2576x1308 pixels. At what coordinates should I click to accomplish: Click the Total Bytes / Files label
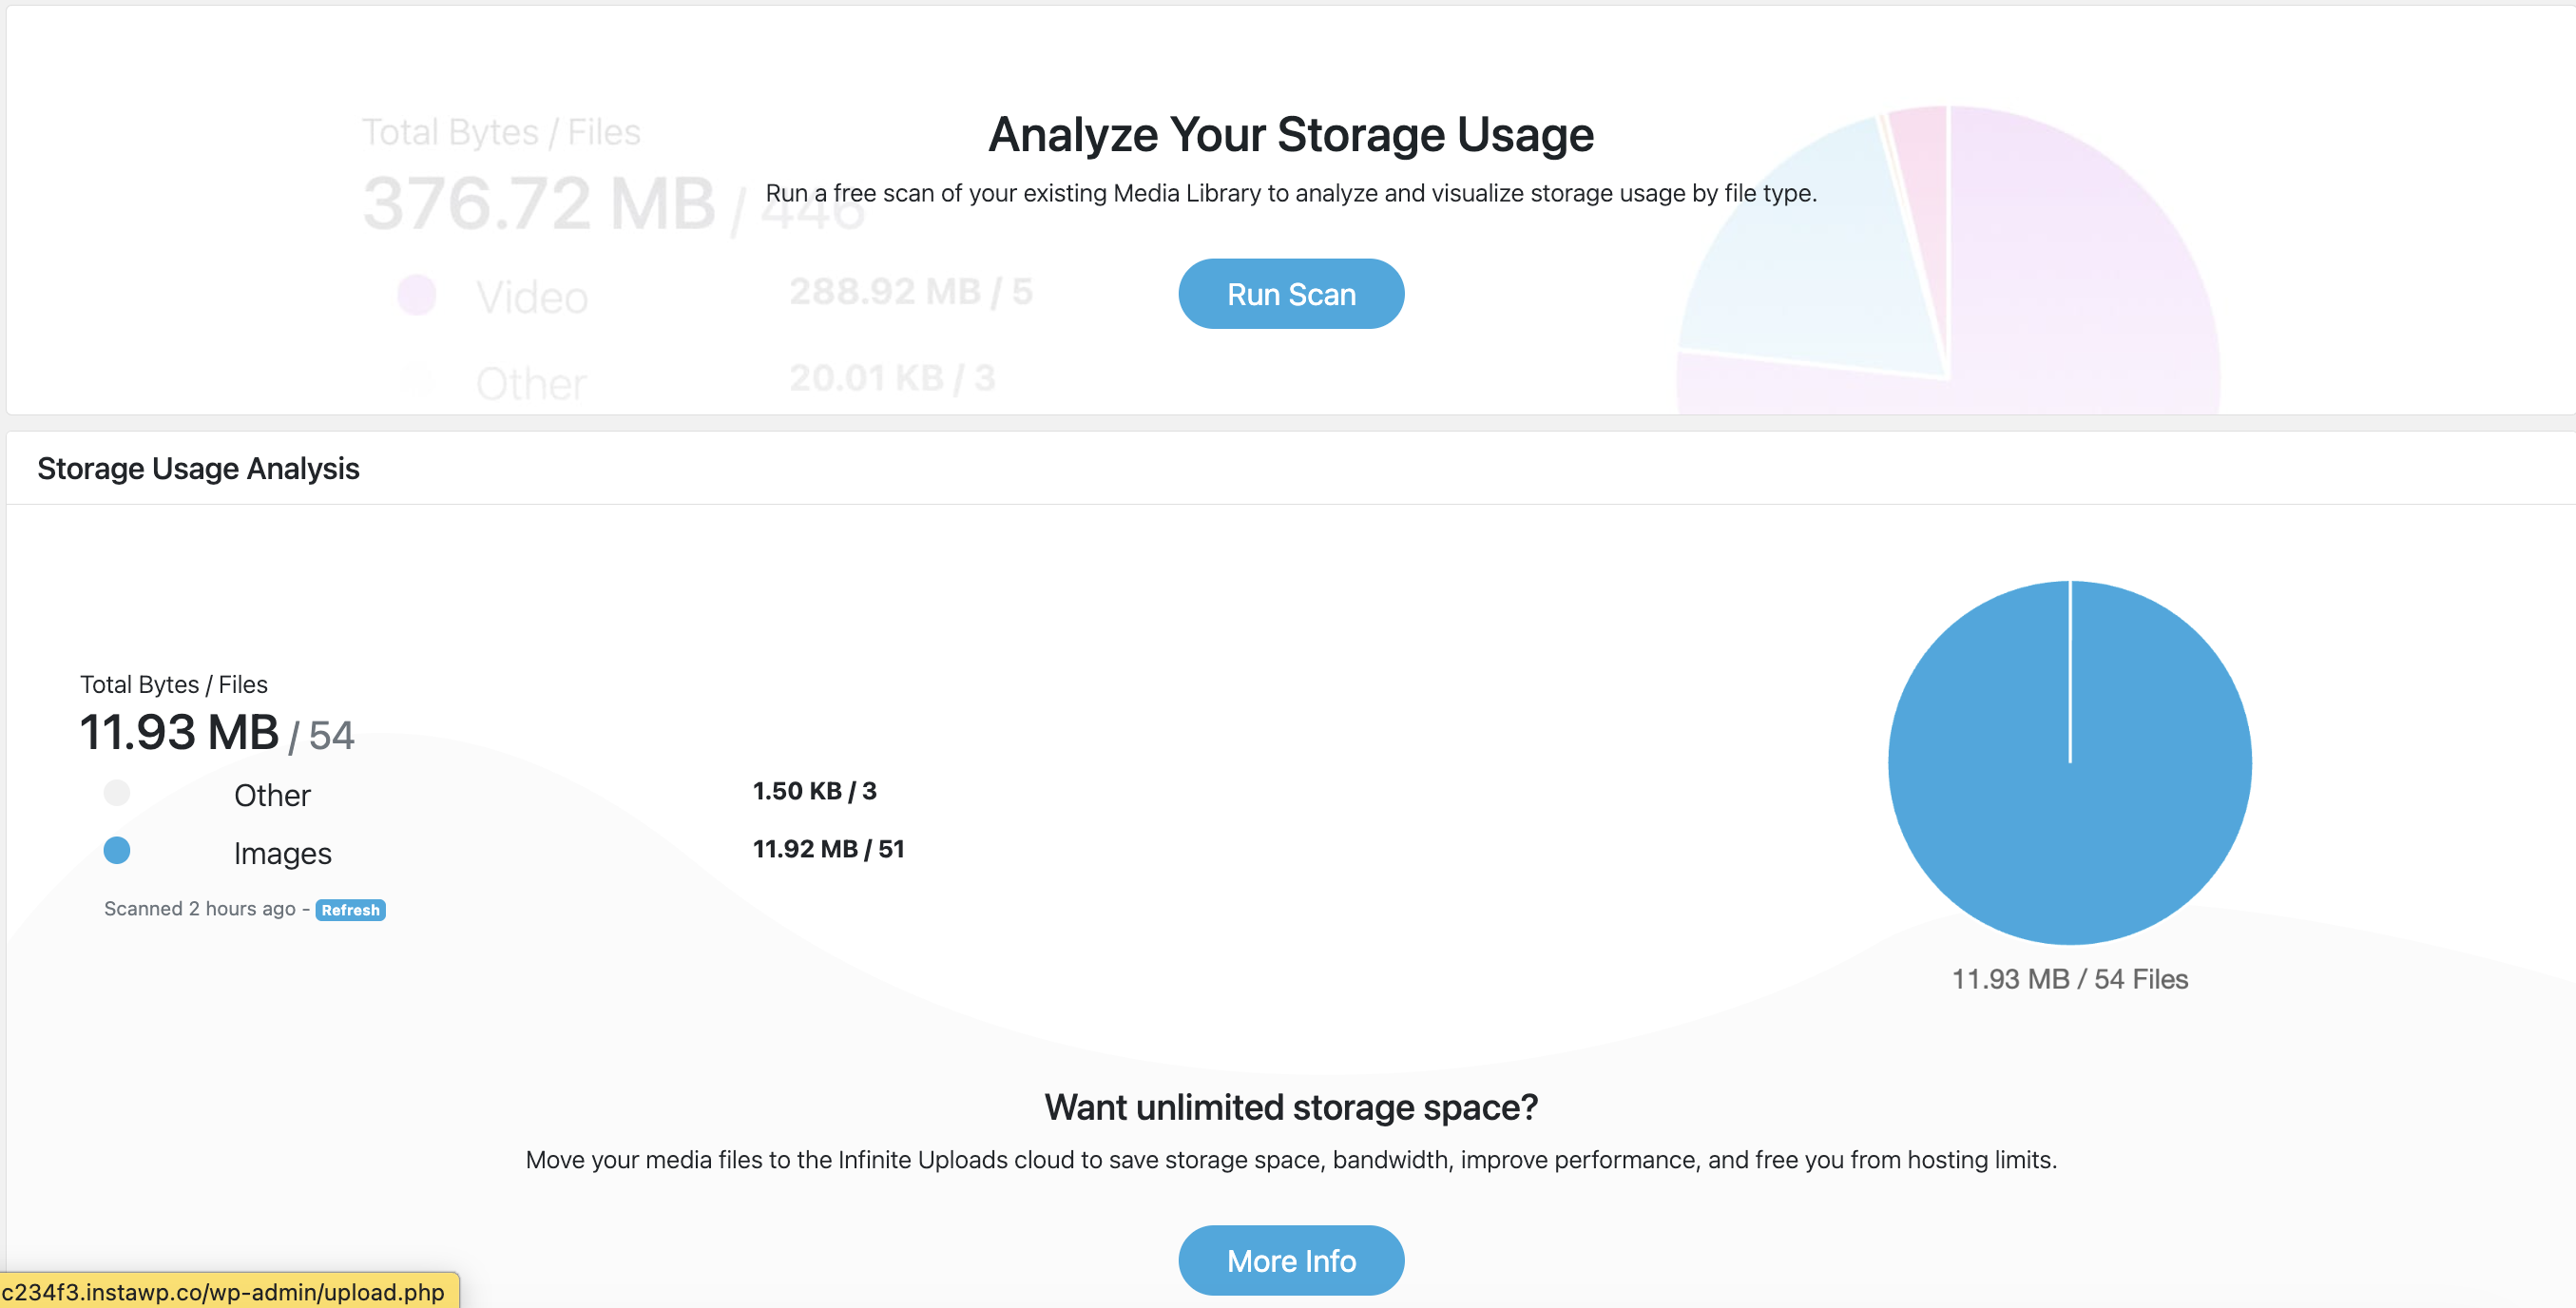click(173, 685)
